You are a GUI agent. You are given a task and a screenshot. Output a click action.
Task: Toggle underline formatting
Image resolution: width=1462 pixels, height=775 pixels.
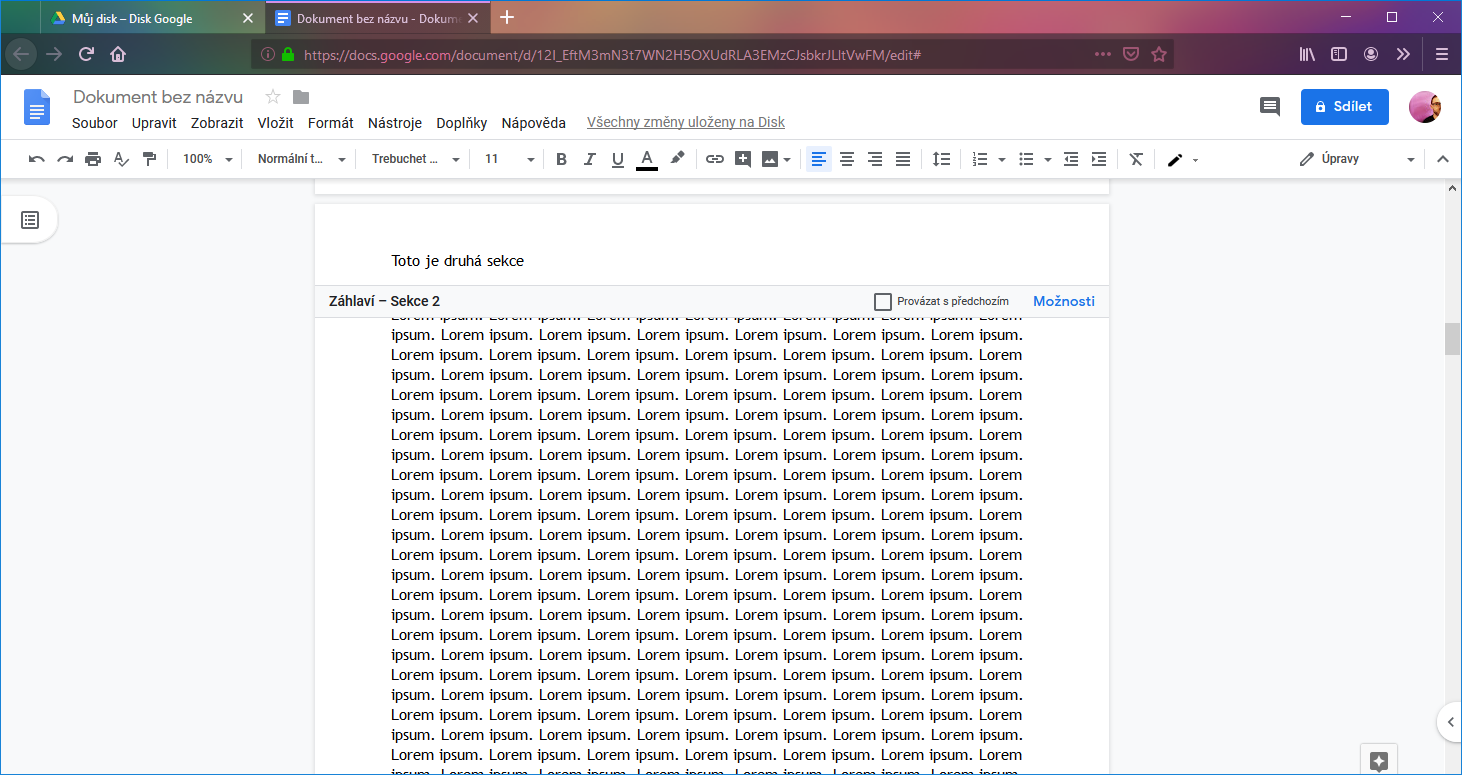617,159
